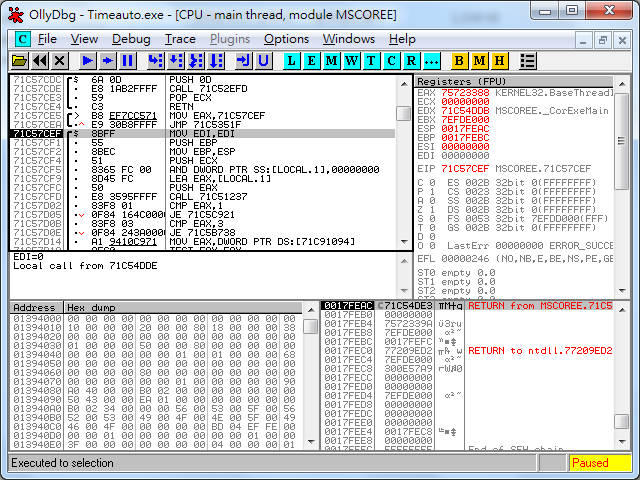Click the EAX register value 75723388

(x=465, y=93)
